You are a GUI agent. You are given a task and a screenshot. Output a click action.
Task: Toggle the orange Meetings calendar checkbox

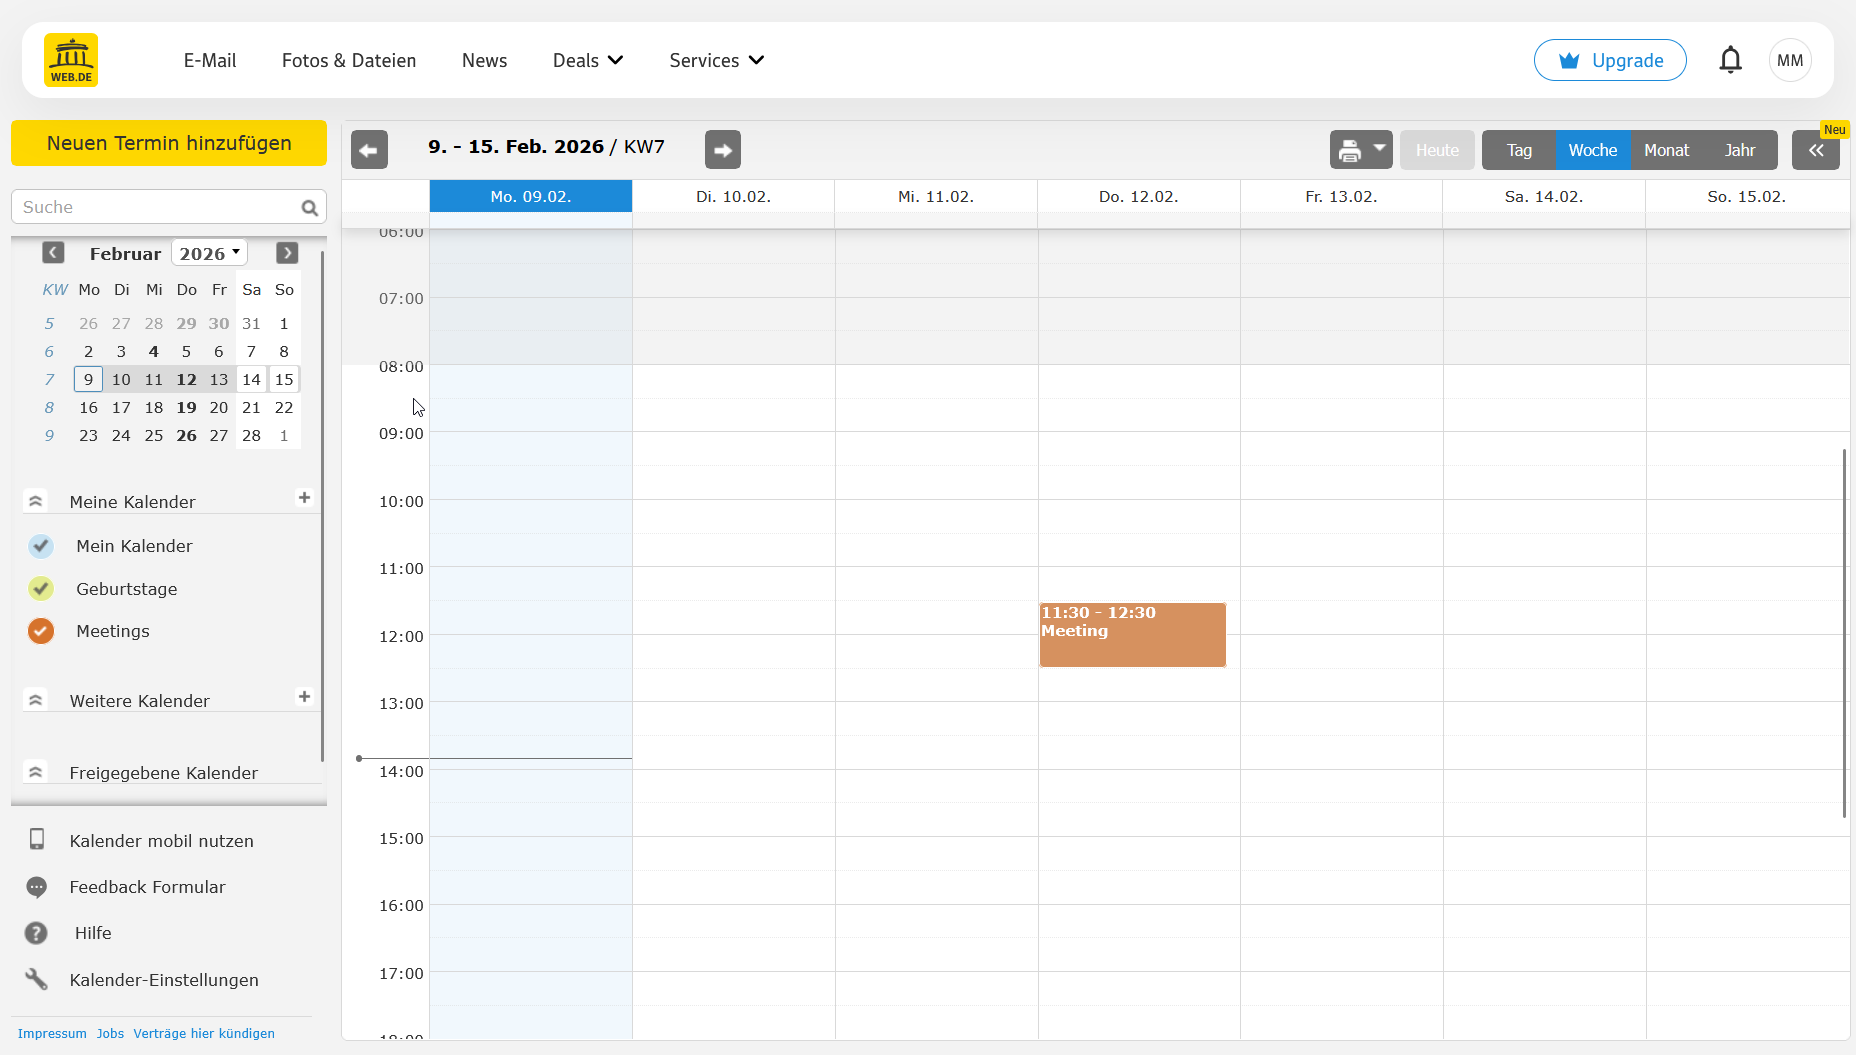[41, 631]
